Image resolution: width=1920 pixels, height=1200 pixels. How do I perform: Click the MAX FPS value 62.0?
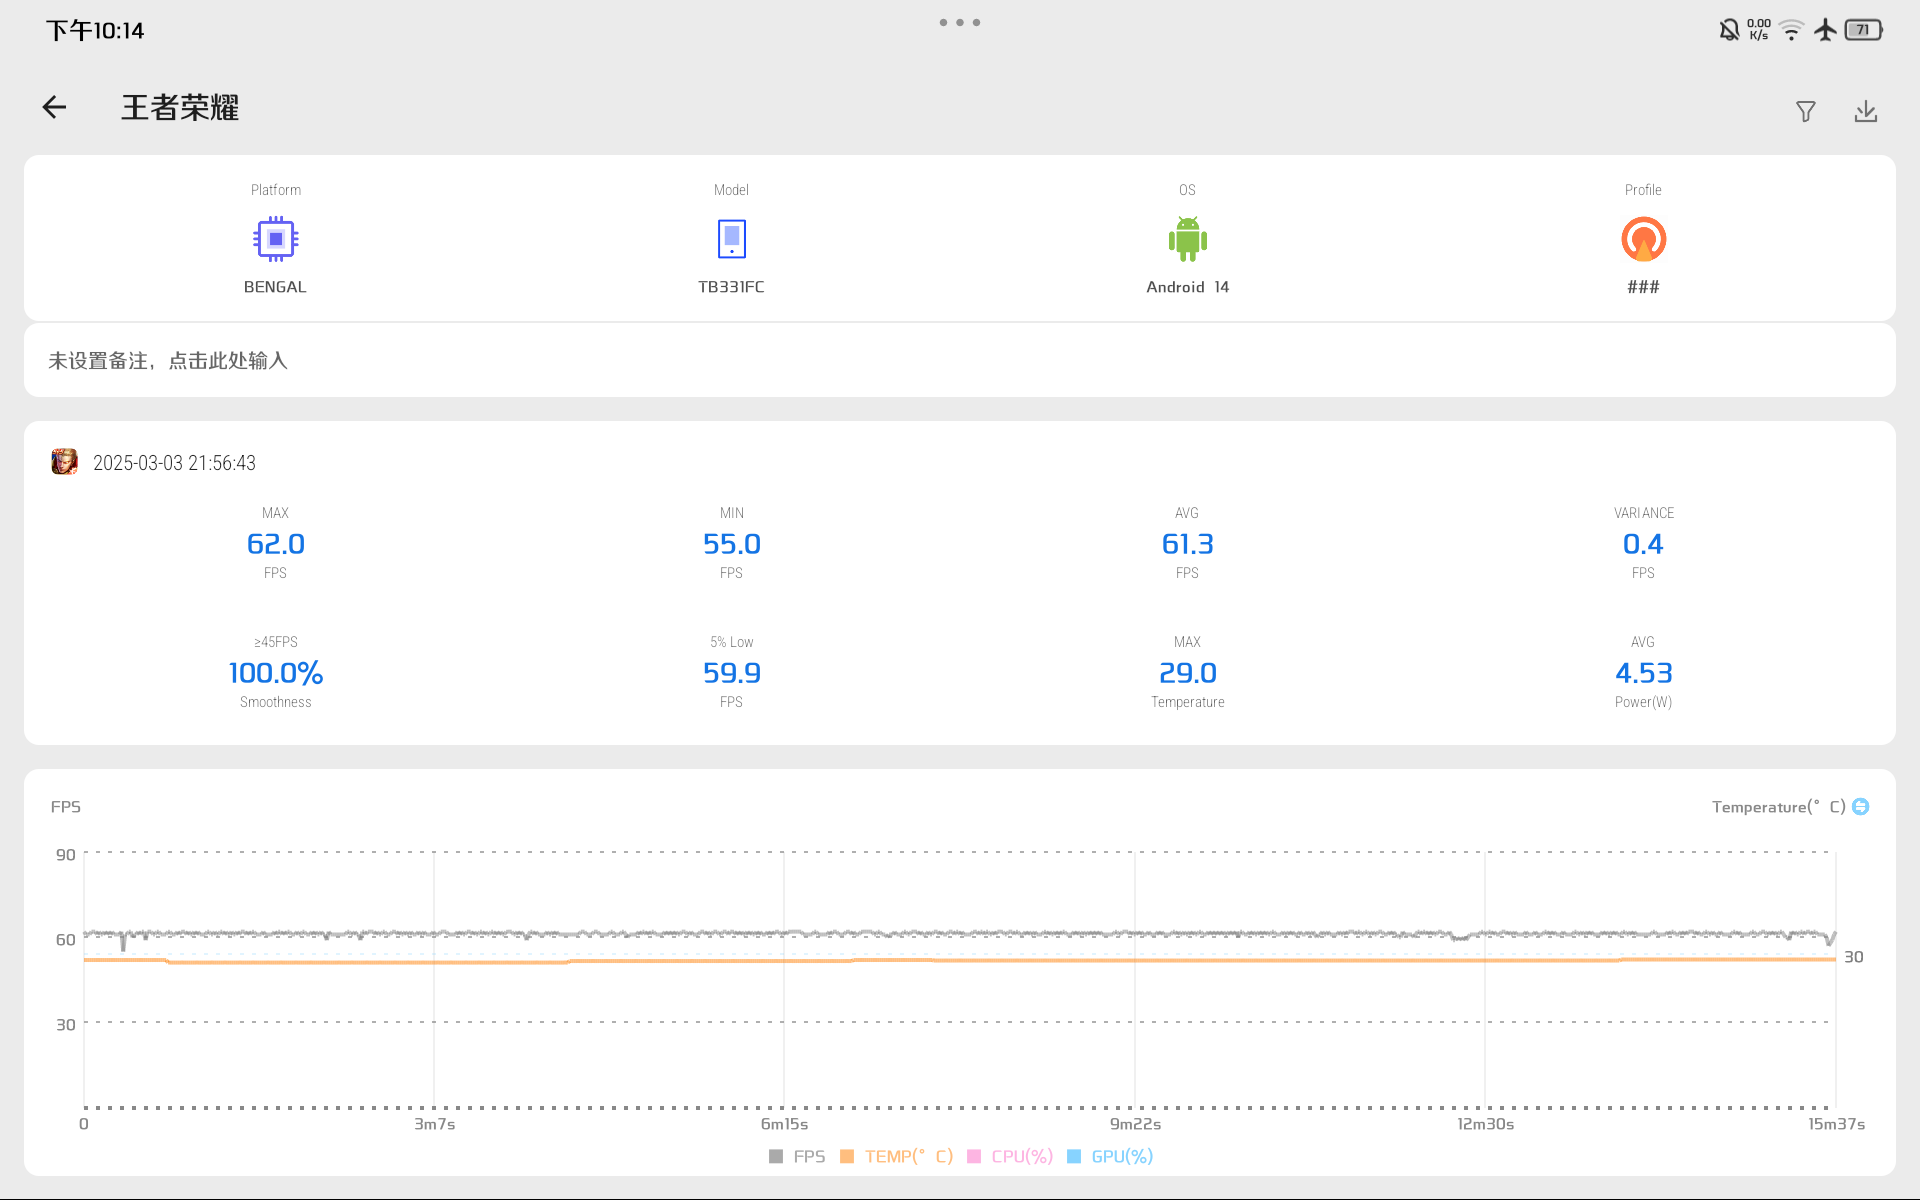tap(275, 544)
